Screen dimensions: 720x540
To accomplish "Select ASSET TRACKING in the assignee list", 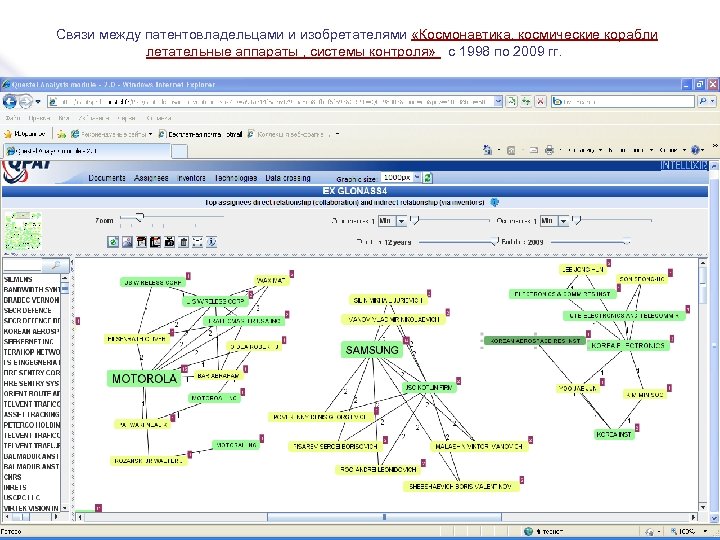I will coord(32,415).
